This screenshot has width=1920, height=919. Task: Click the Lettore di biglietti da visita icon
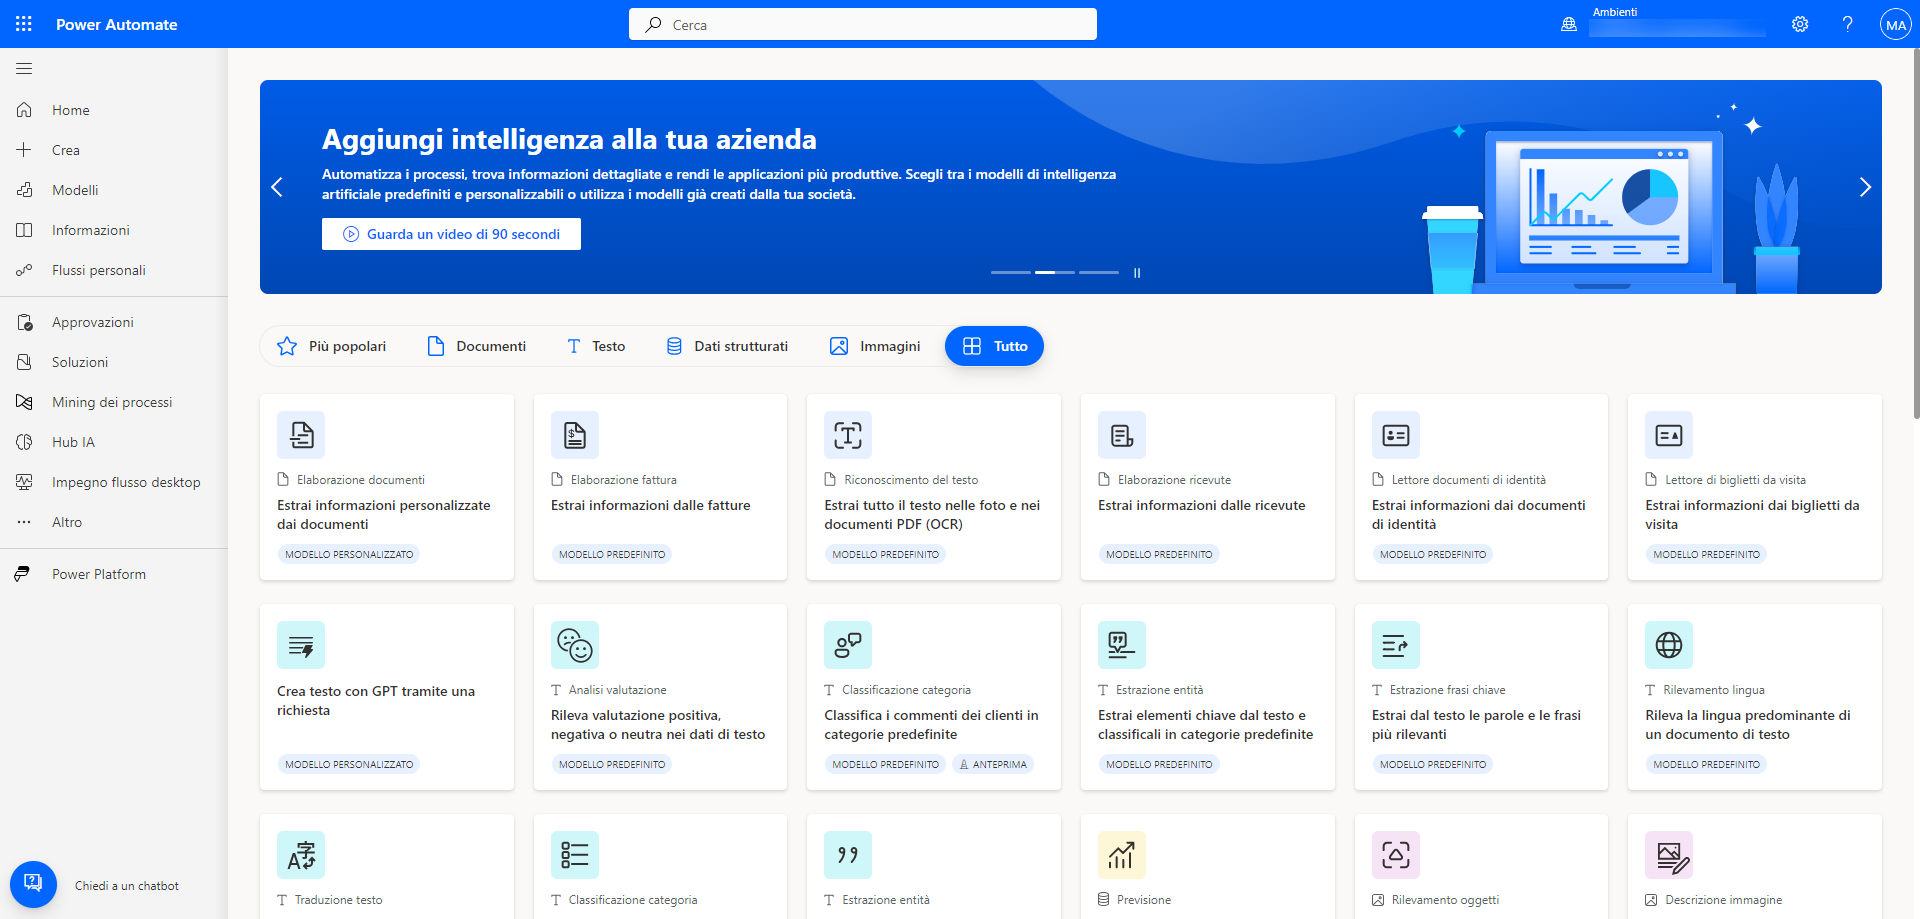click(x=1669, y=435)
